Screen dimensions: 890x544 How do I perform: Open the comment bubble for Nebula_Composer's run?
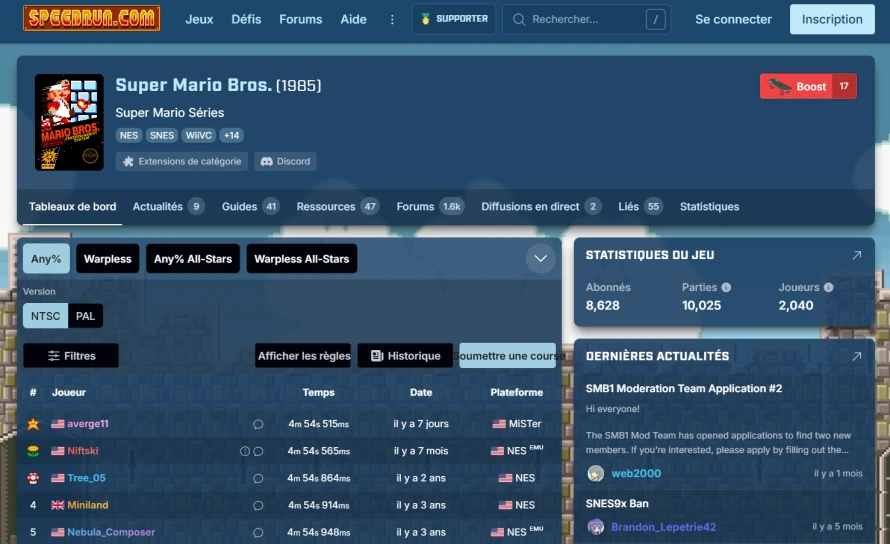click(x=258, y=533)
